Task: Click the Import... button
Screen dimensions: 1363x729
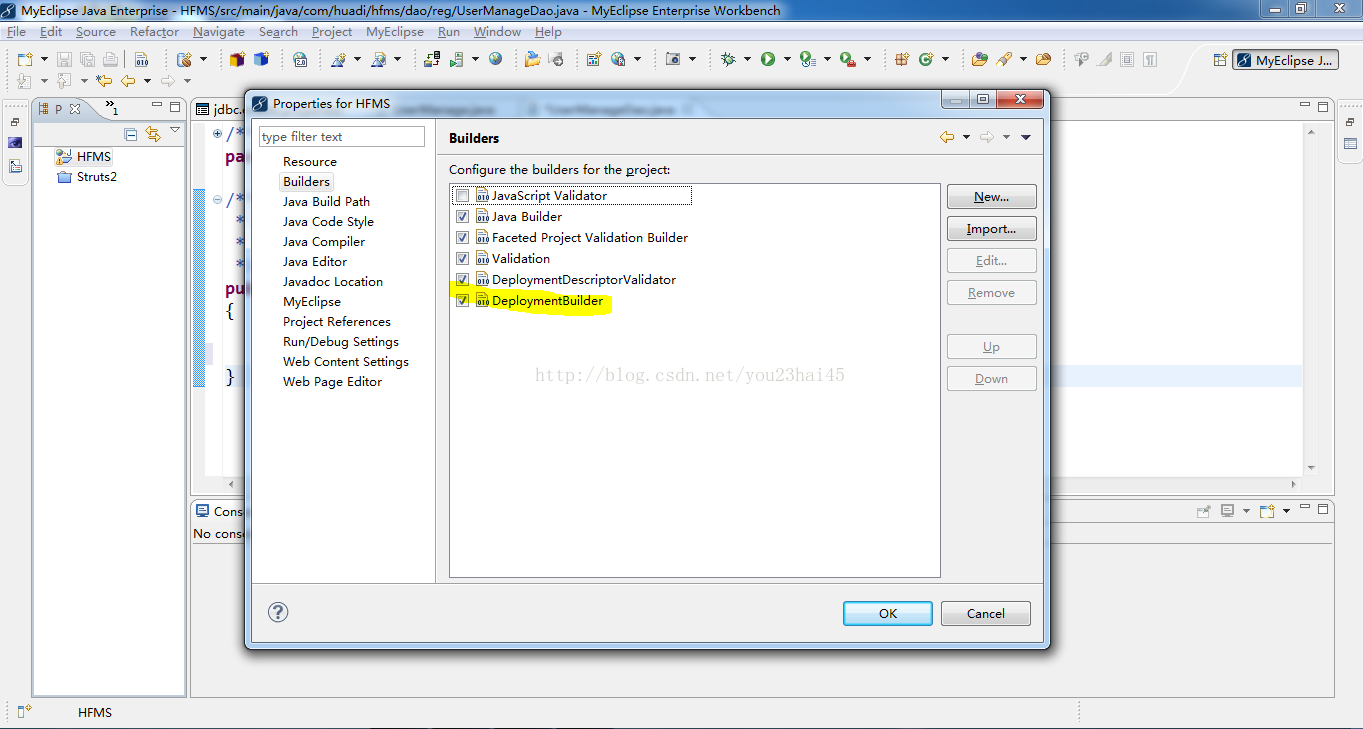Action: point(992,229)
